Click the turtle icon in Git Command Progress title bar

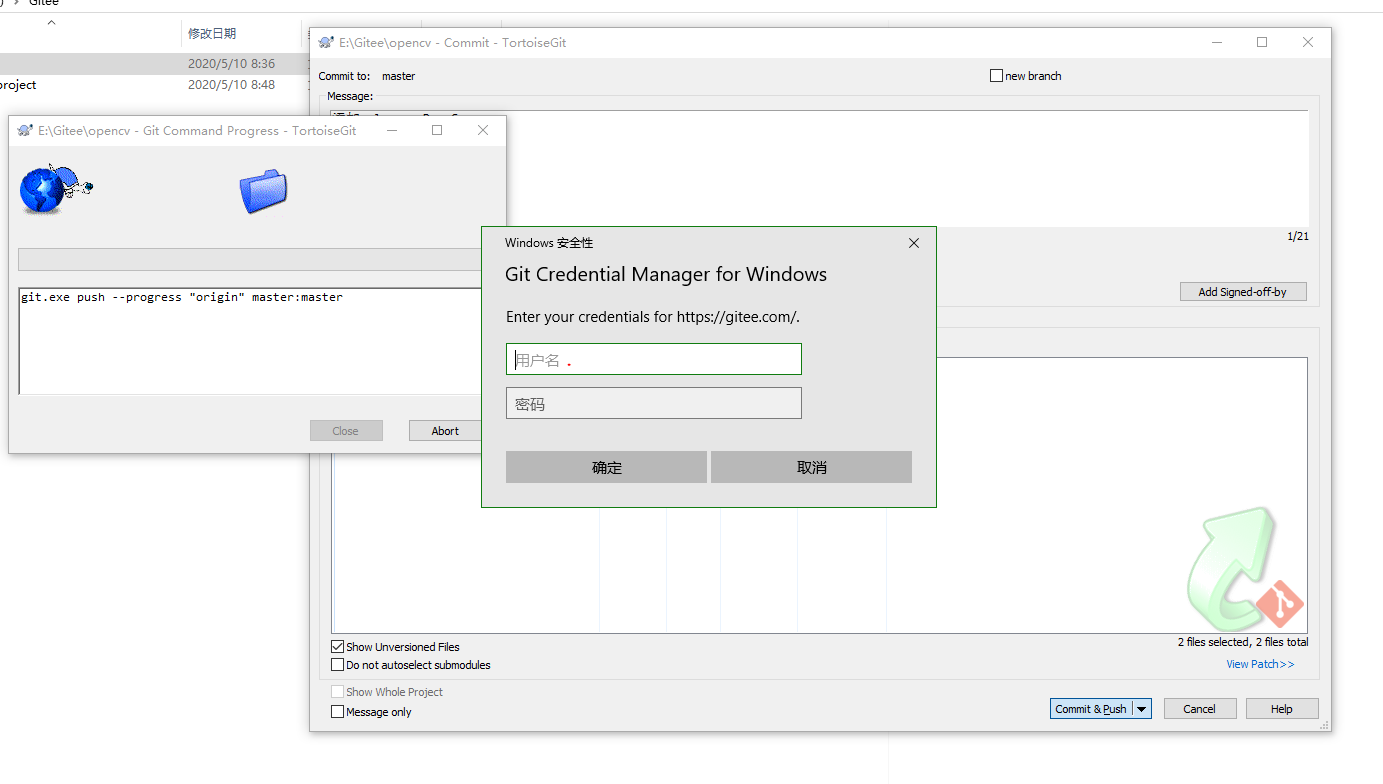pyautogui.click(x=26, y=131)
